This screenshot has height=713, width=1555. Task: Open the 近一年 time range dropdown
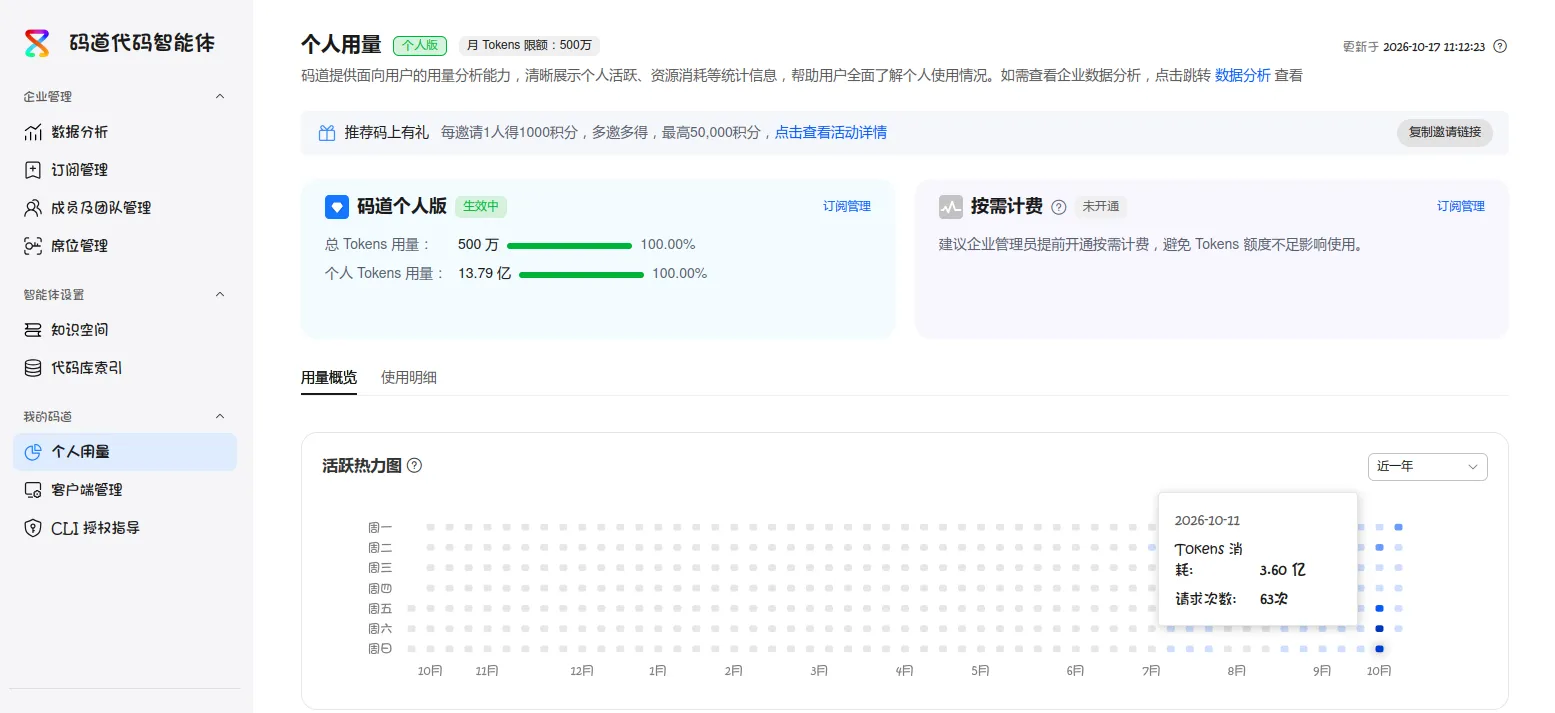click(x=1427, y=467)
